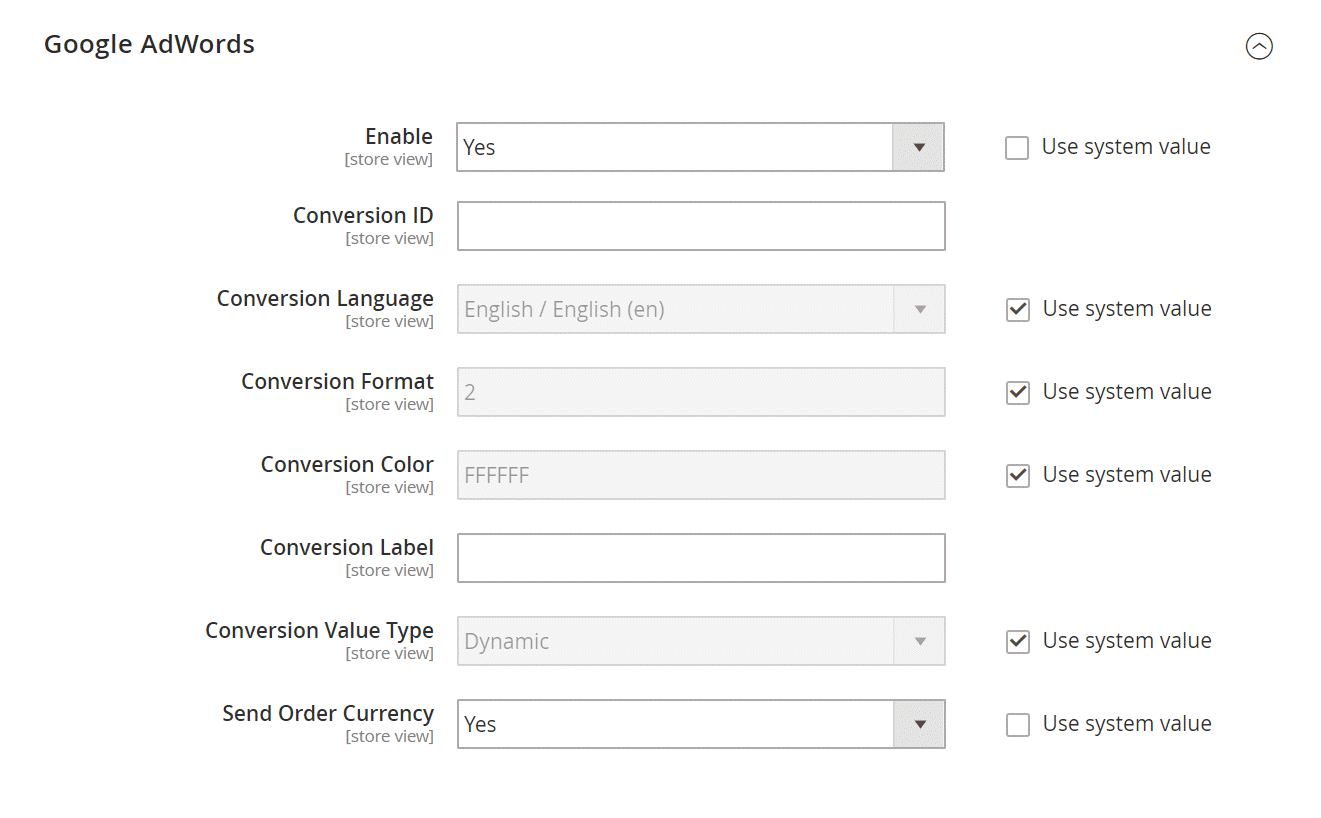Click the Google AdWords section heading
Viewport: 1321px width, 818px height.
coord(149,44)
